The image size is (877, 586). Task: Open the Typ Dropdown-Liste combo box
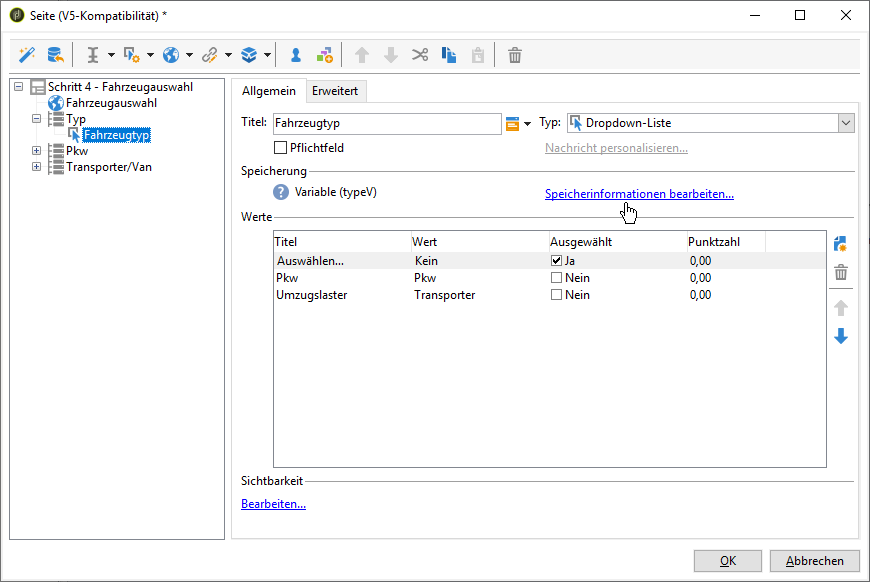coord(846,123)
